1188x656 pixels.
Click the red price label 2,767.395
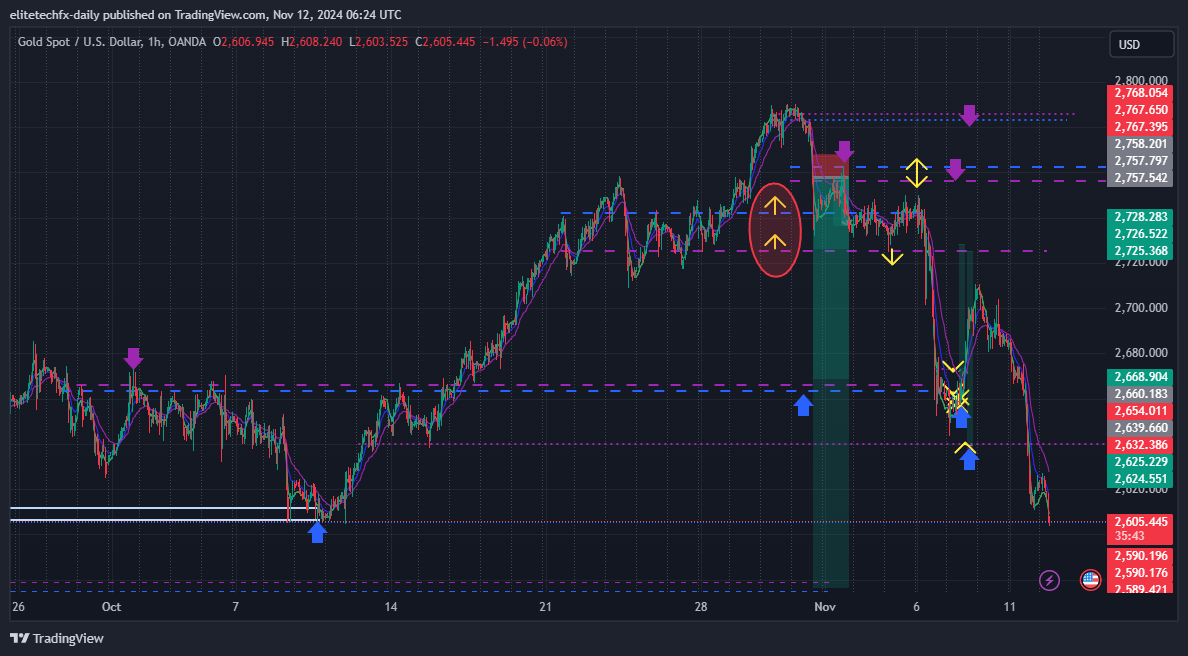coord(1140,127)
